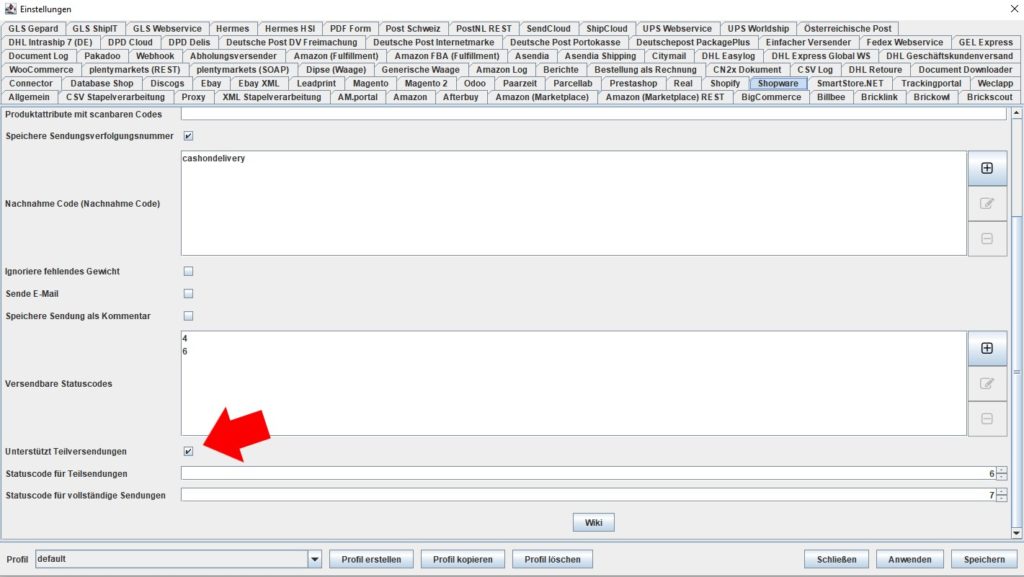
Task: Select the Odoo tab
Action: point(475,84)
